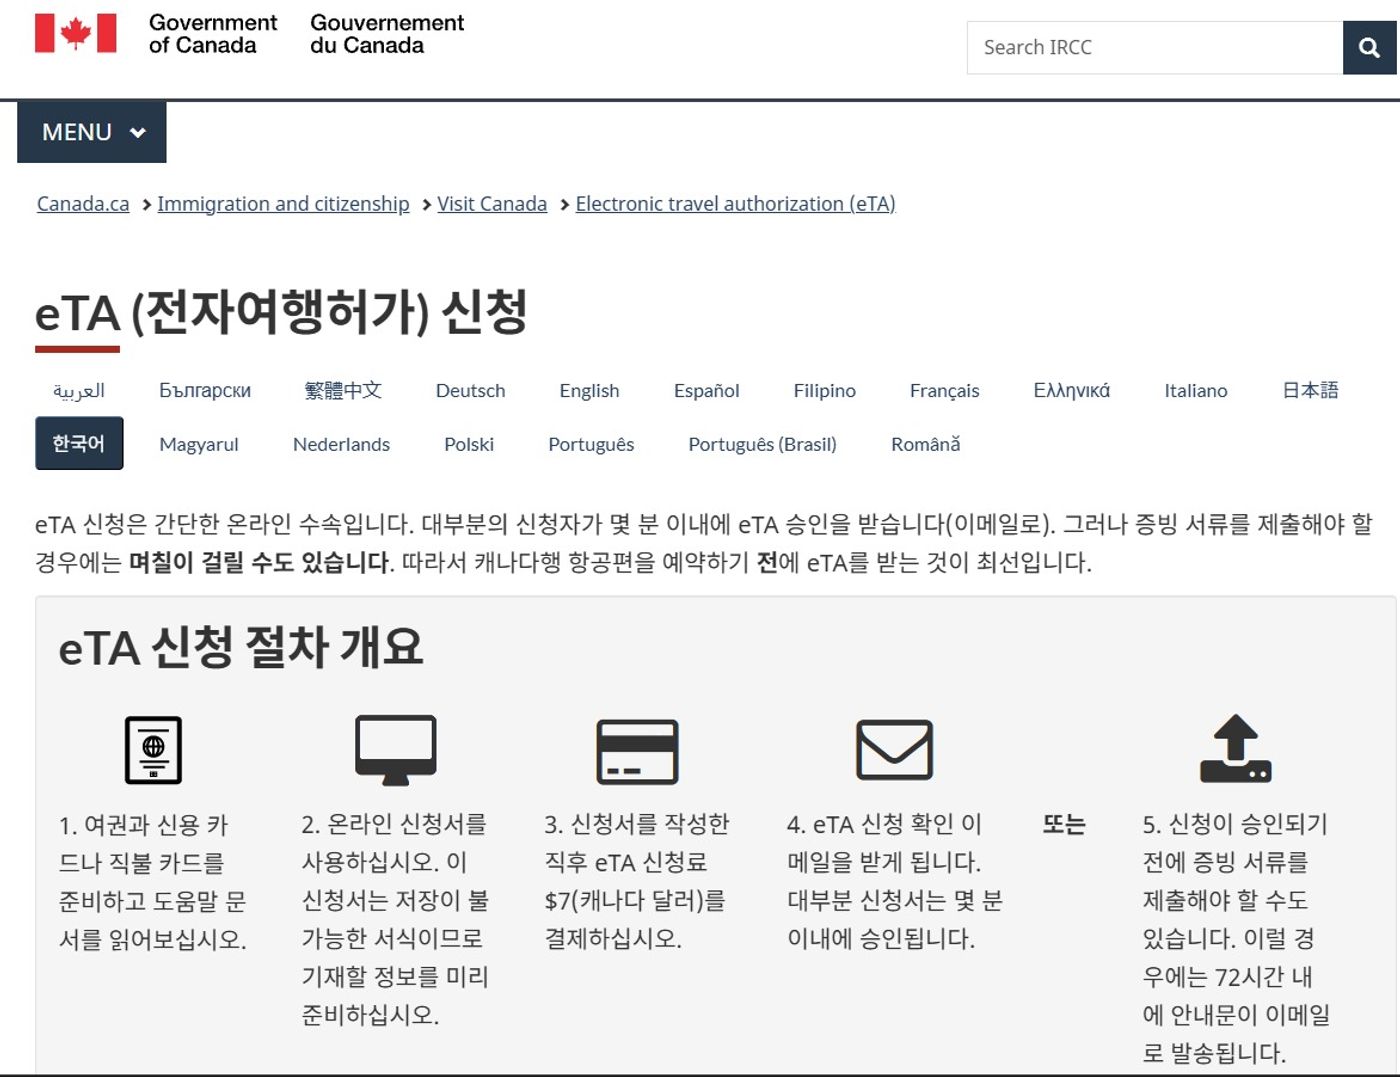This screenshot has width=1400, height=1077.
Task: Switch to the Nederlands language tab
Action: pos(341,444)
